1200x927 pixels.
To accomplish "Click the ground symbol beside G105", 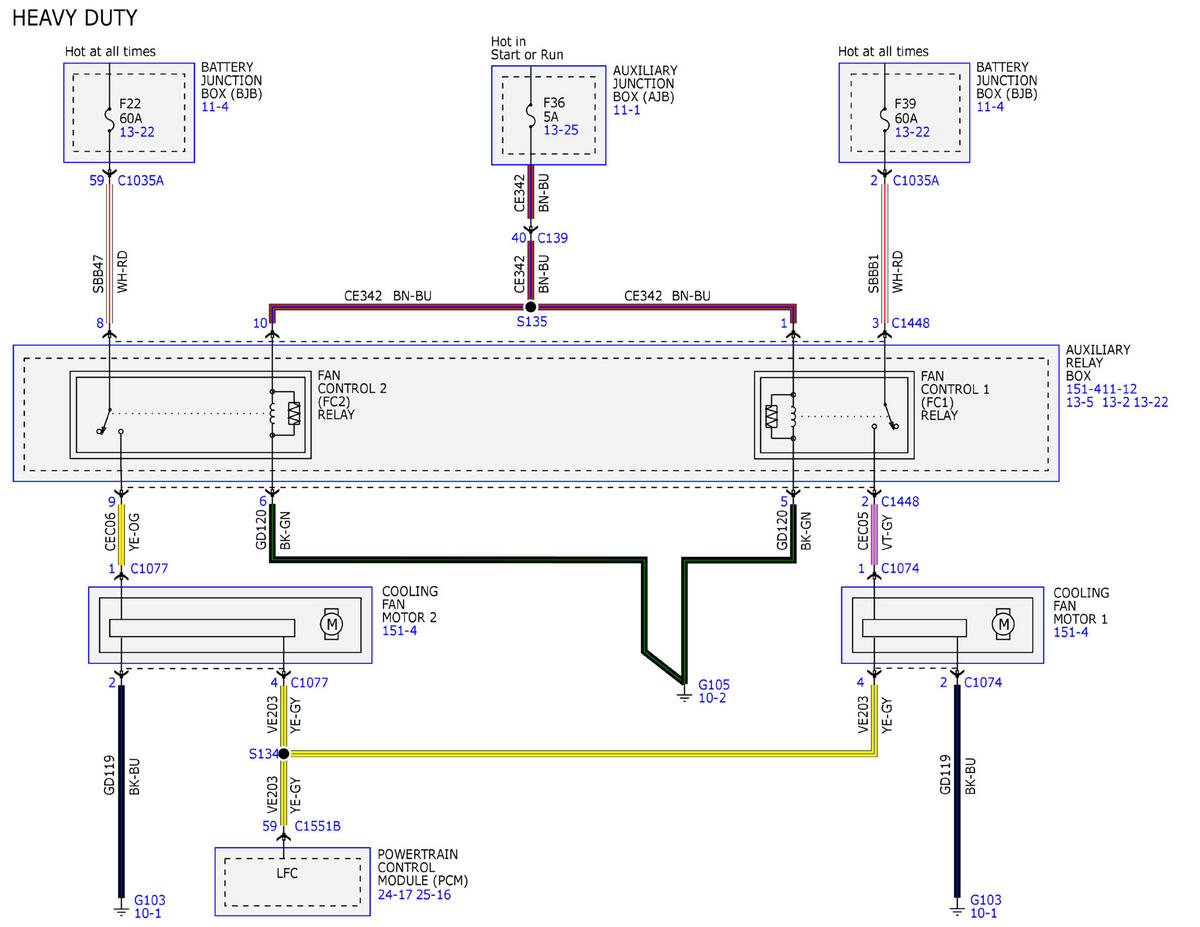I will click(685, 694).
